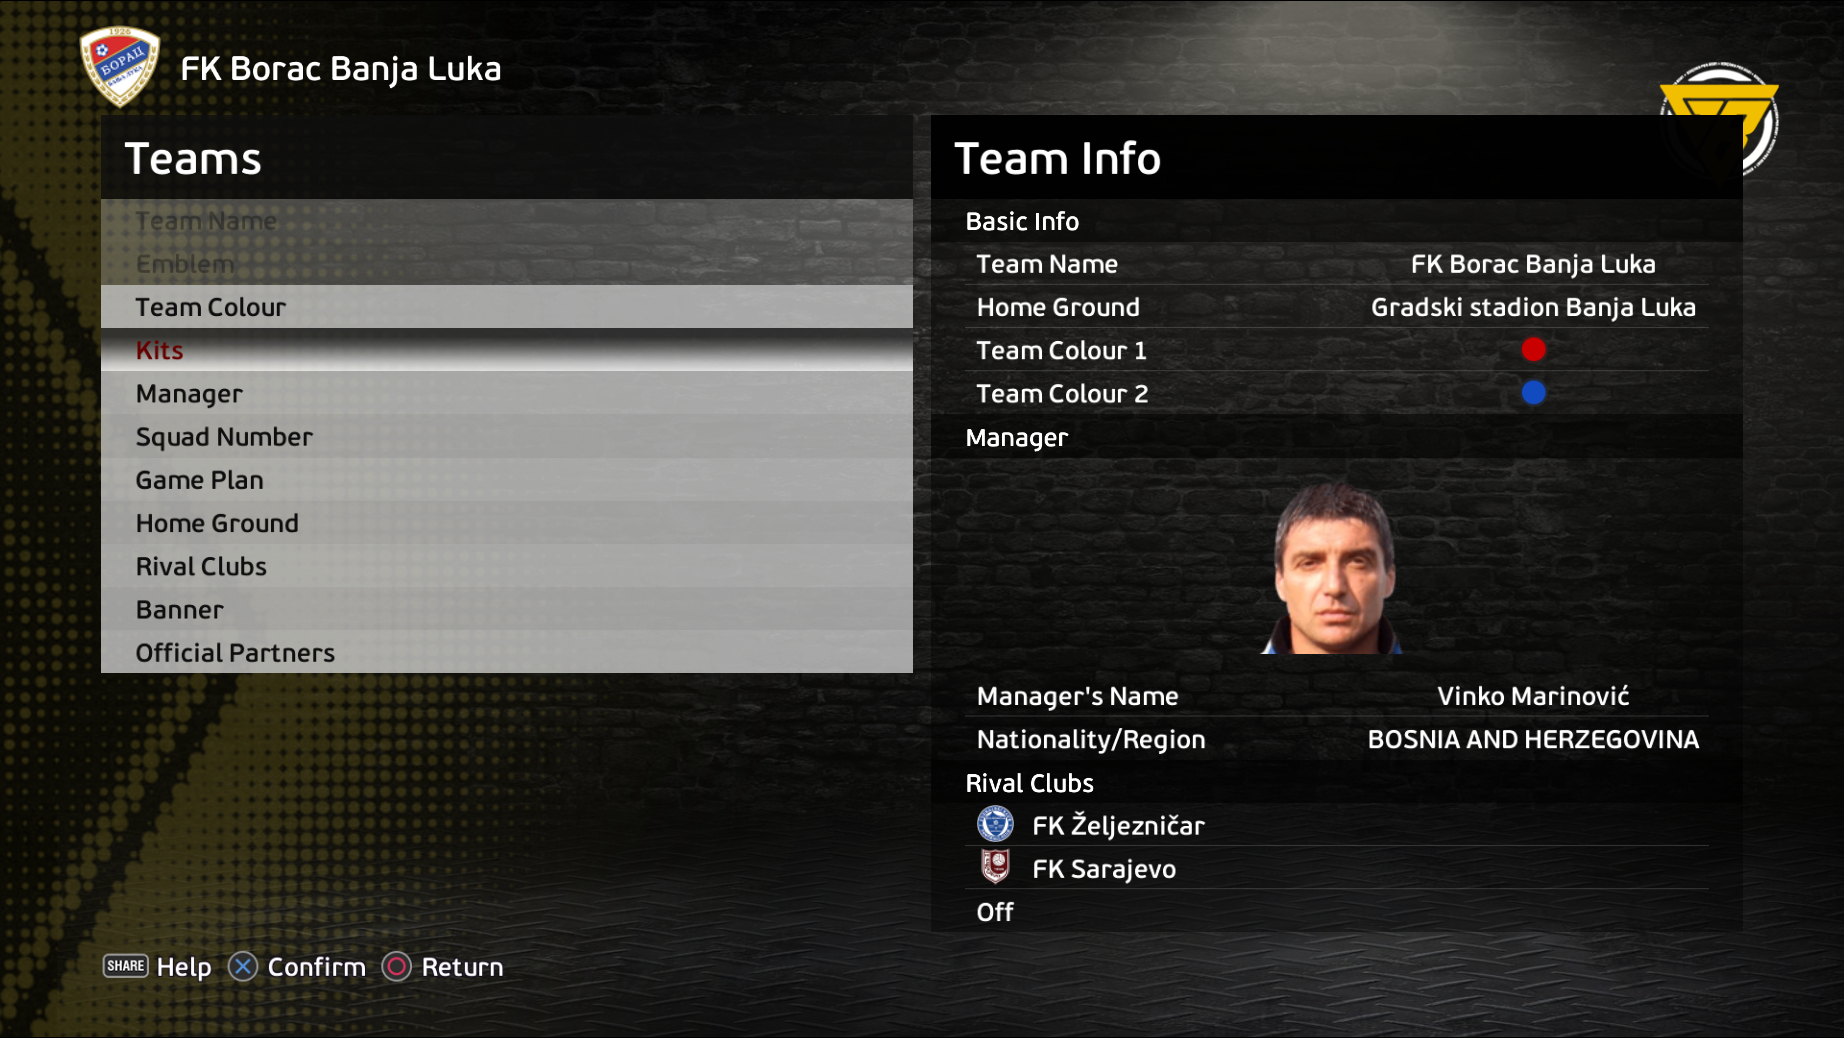This screenshot has width=1844, height=1038.
Task: Click the FK Sarajevo rival club badge
Action: coord(995,867)
